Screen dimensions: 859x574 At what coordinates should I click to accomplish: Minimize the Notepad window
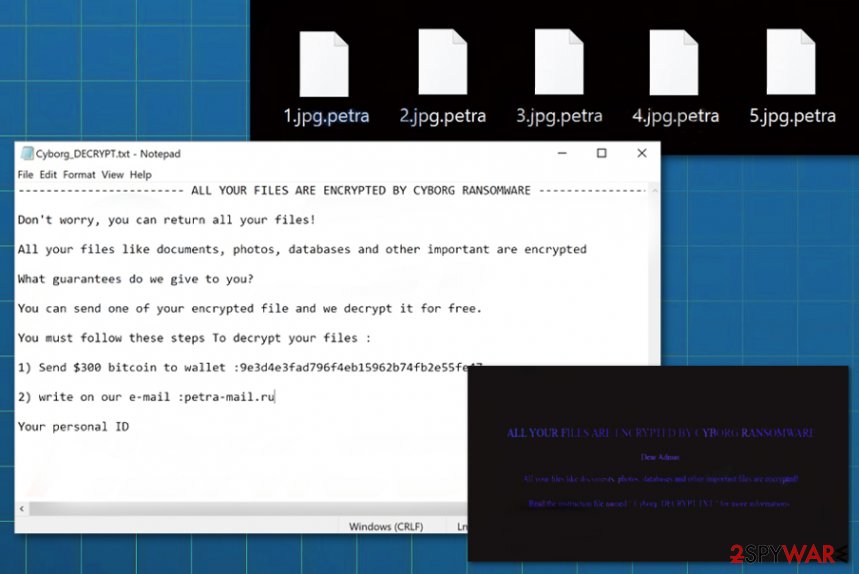562,153
